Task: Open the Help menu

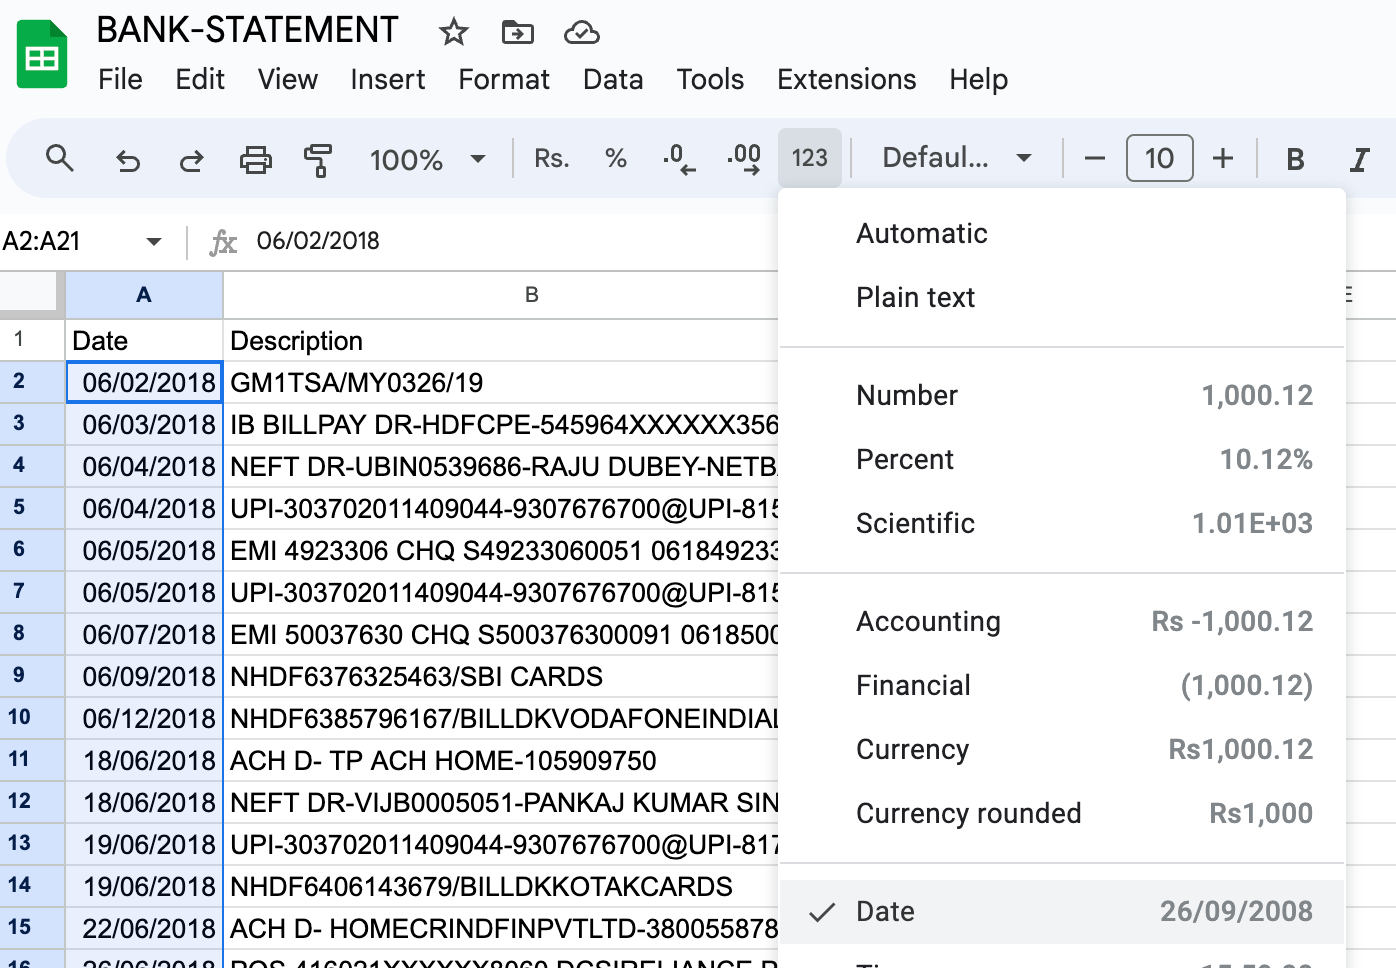Action: (978, 79)
